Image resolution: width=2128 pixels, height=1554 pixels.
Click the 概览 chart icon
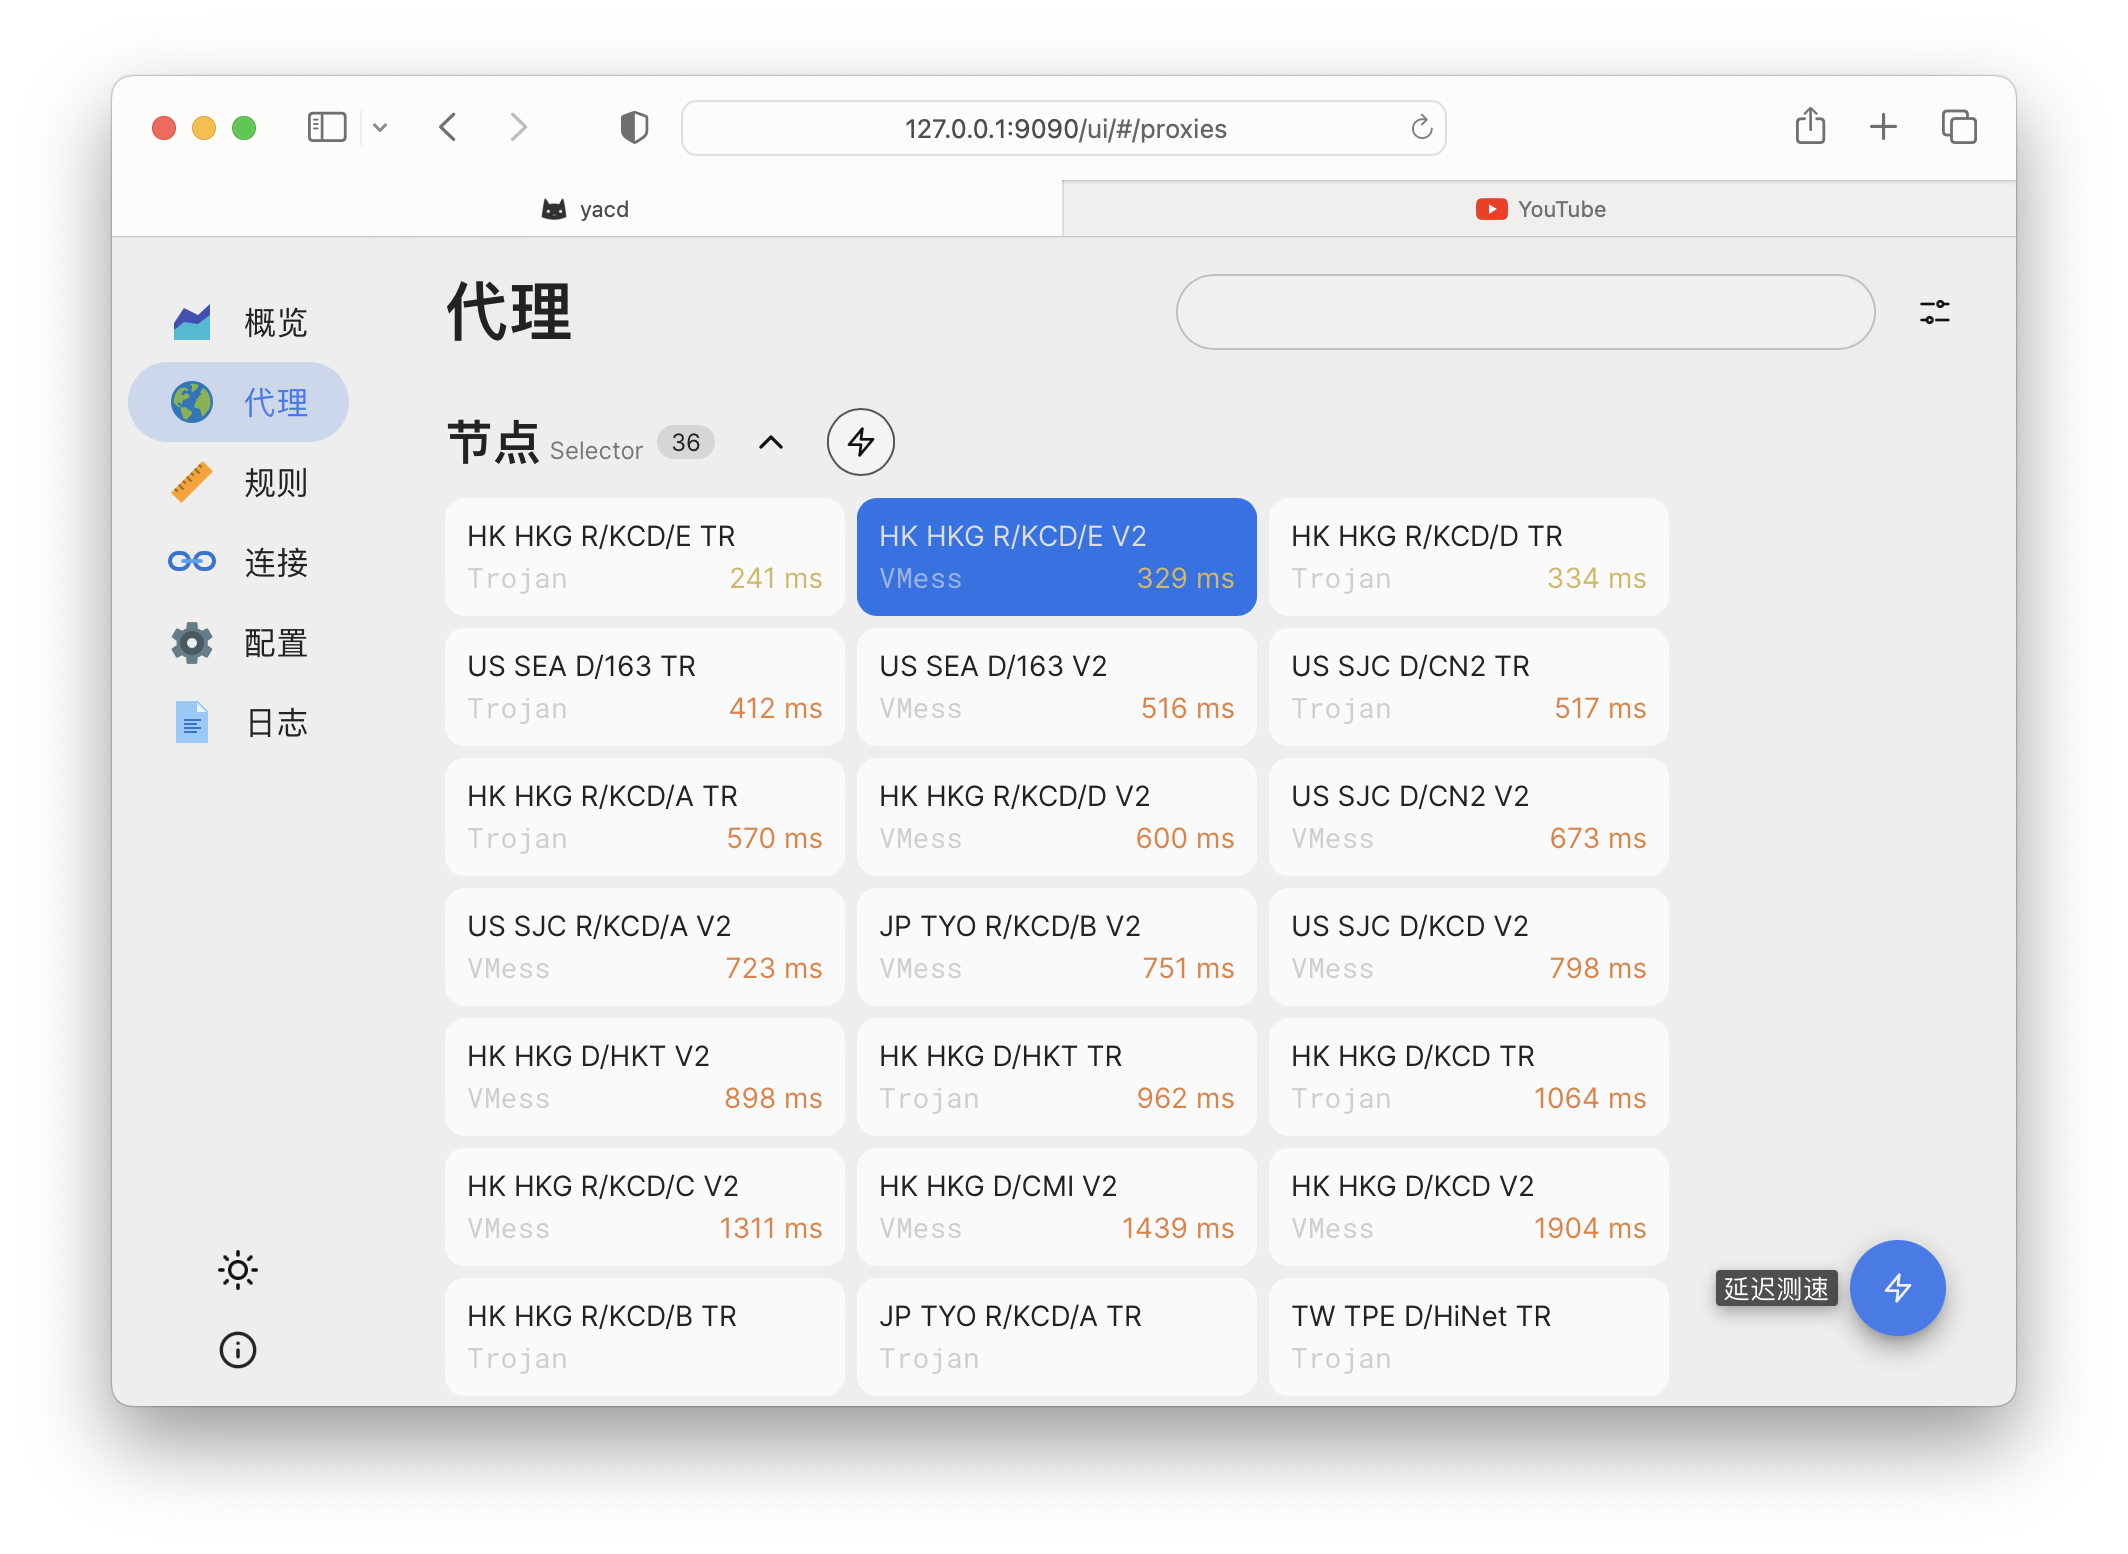point(192,322)
